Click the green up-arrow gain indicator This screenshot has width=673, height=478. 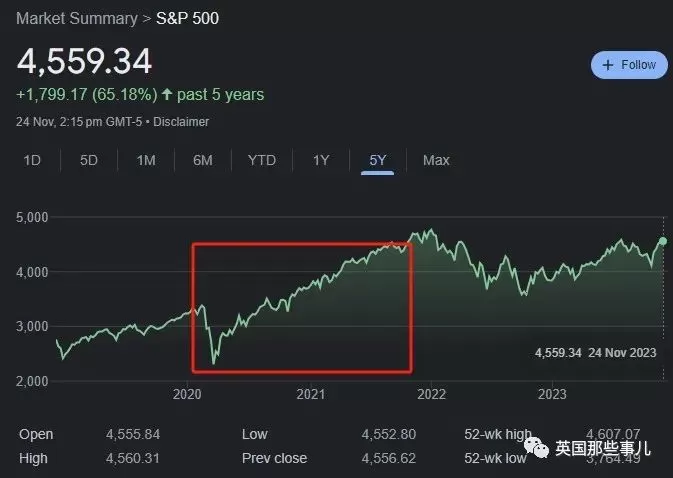167,94
